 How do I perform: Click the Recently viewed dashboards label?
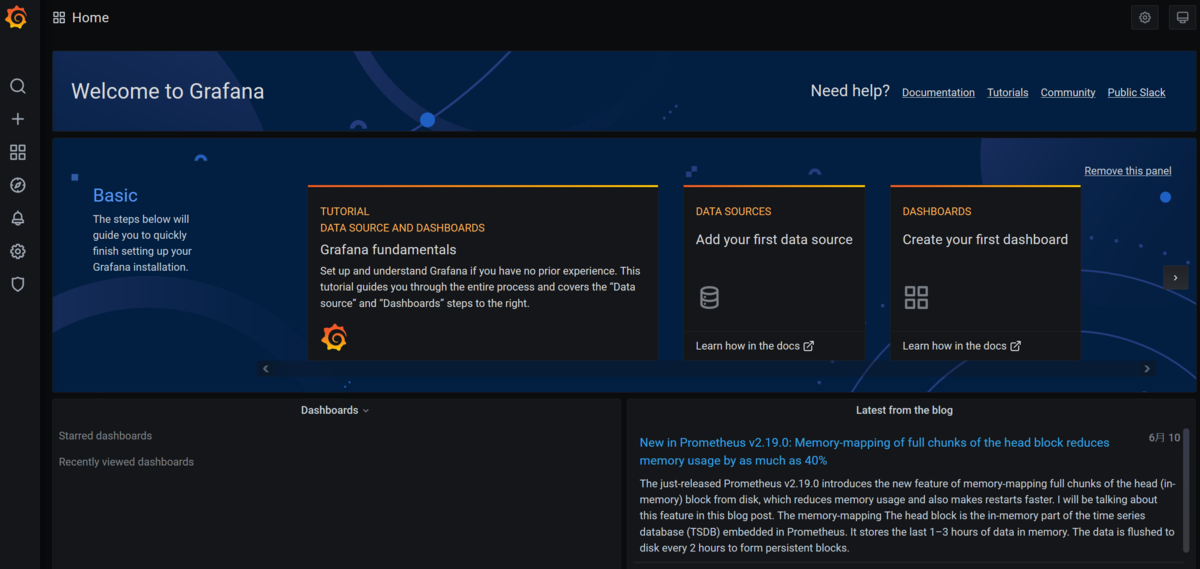(x=126, y=462)
